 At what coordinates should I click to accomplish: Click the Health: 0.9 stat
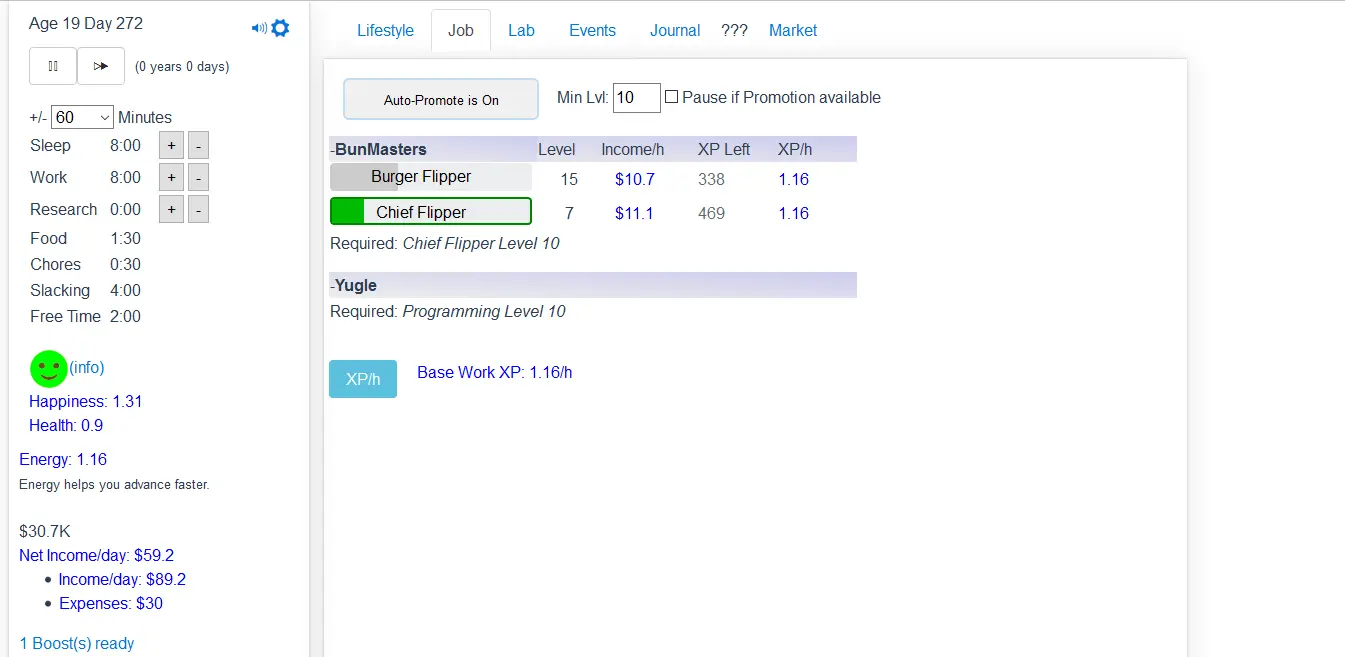point(66,425)
